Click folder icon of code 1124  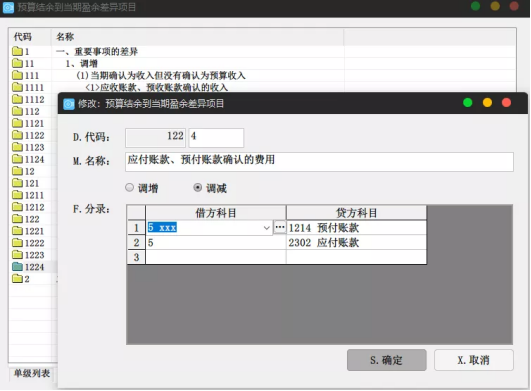coord(17,159)
